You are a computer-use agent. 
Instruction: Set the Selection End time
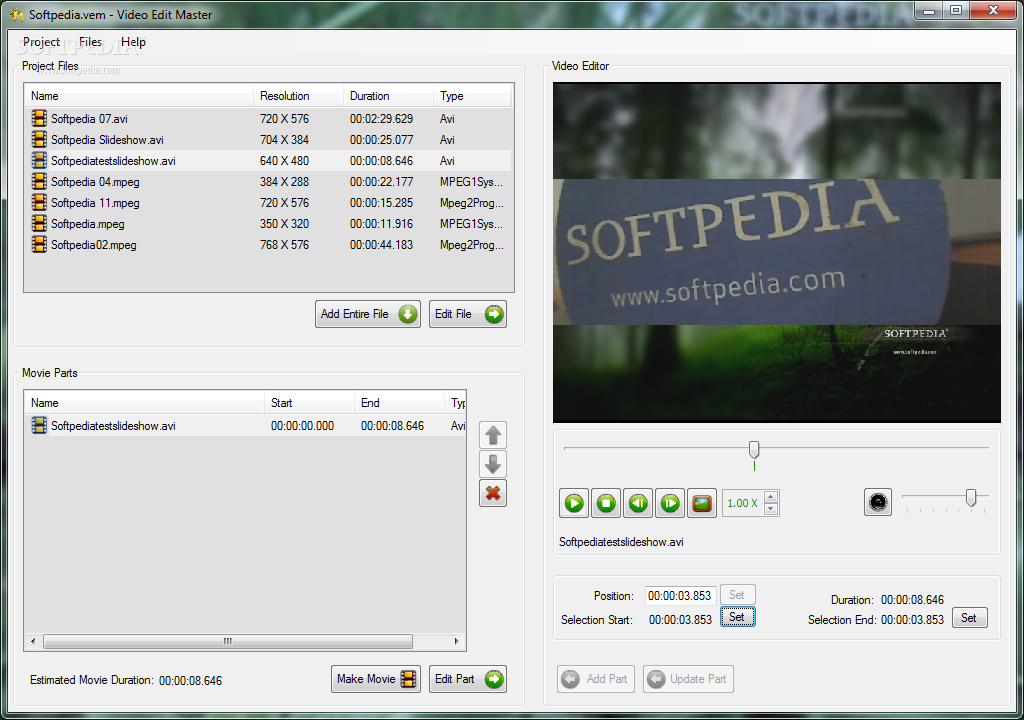969,617
